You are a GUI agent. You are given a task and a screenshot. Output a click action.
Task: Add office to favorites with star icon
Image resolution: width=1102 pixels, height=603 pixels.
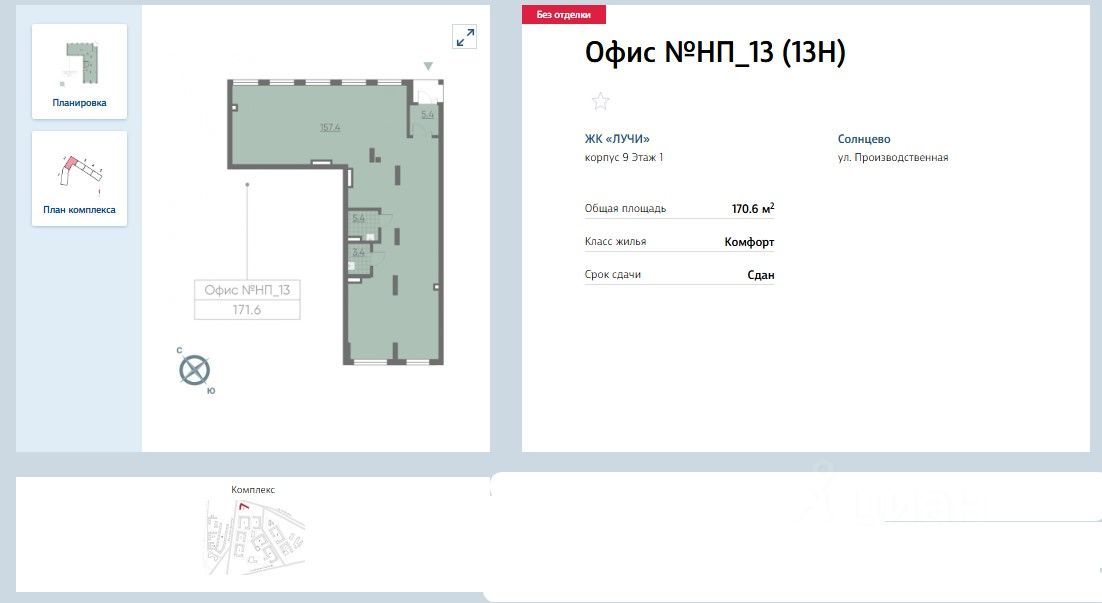pos(600,101)
